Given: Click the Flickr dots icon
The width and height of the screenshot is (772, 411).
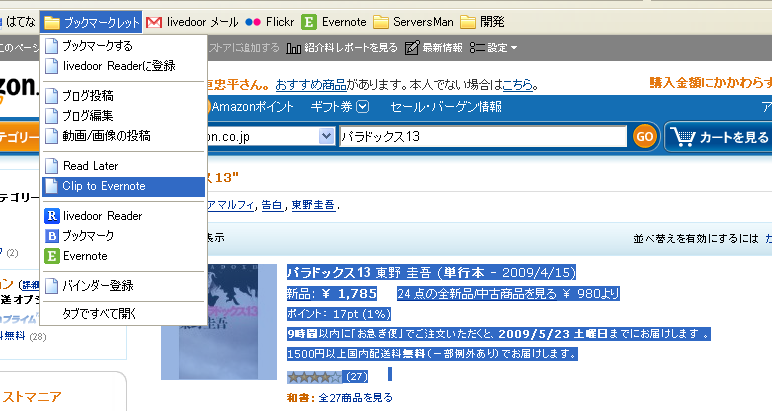Looking at the screenshot, I should click(253, 22).
